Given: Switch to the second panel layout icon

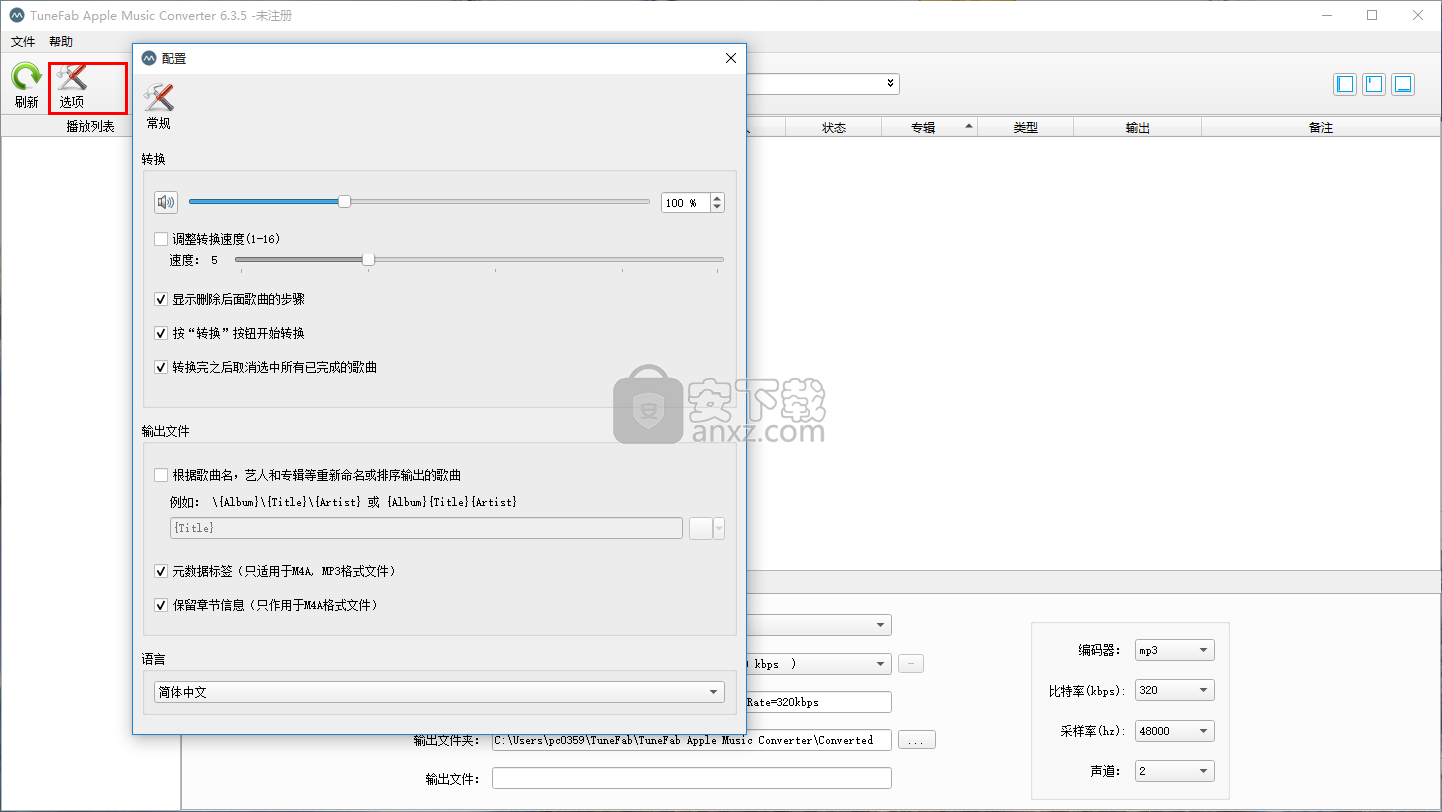Looking at the screenshot, I should click(1374, 84).
